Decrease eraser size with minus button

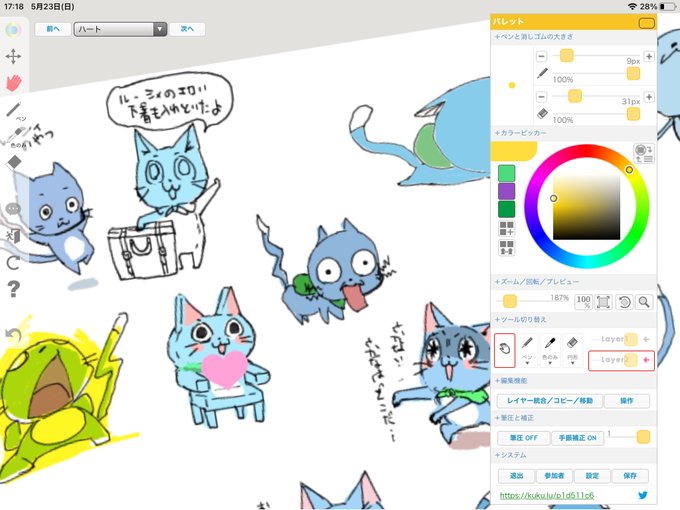542,97
